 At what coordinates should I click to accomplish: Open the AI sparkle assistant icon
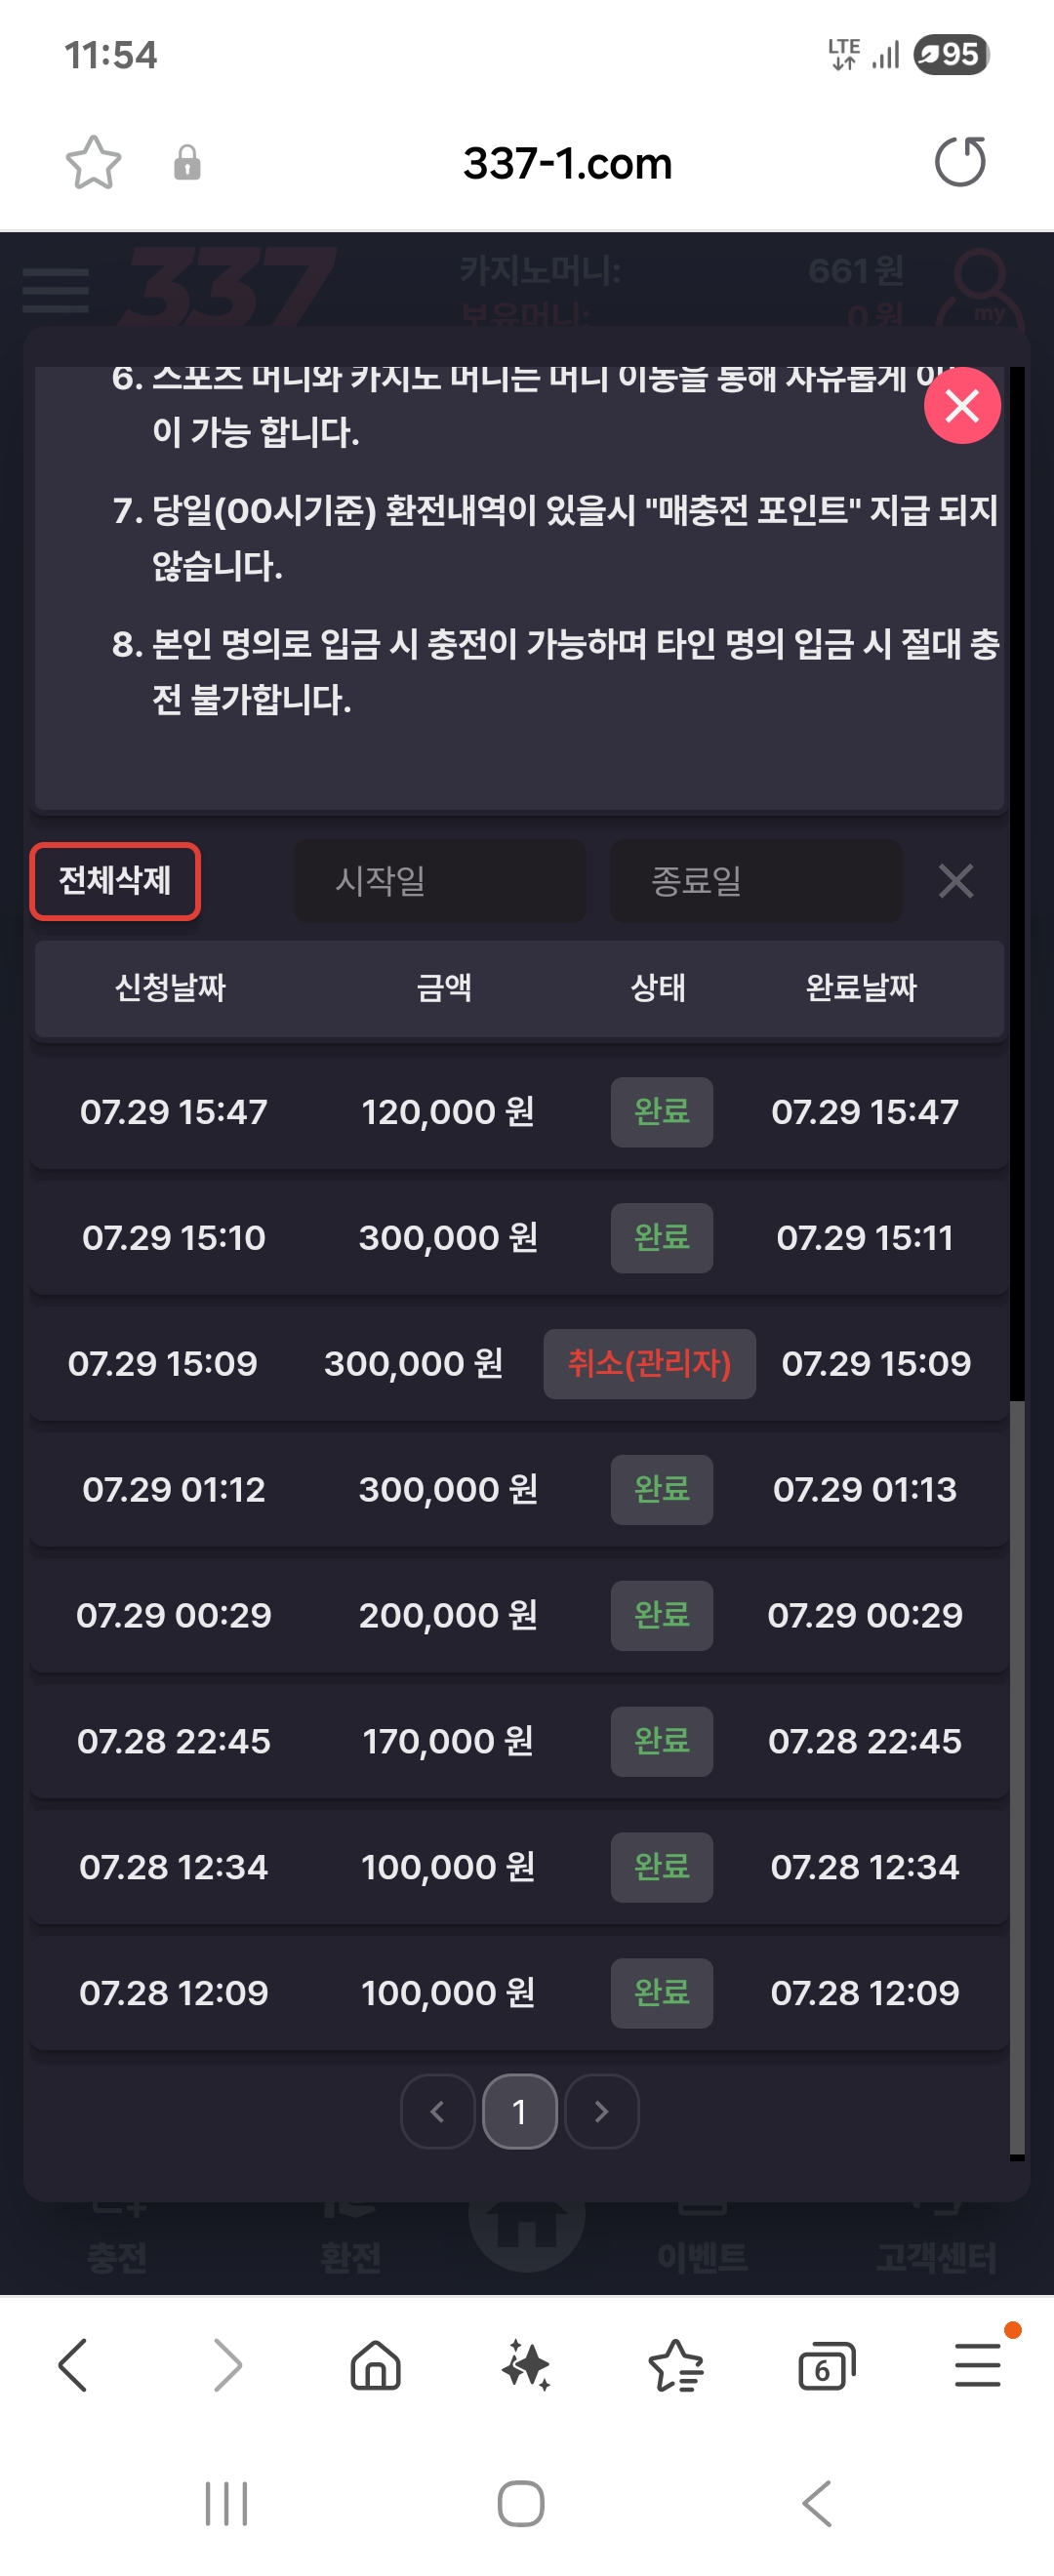527,2366
